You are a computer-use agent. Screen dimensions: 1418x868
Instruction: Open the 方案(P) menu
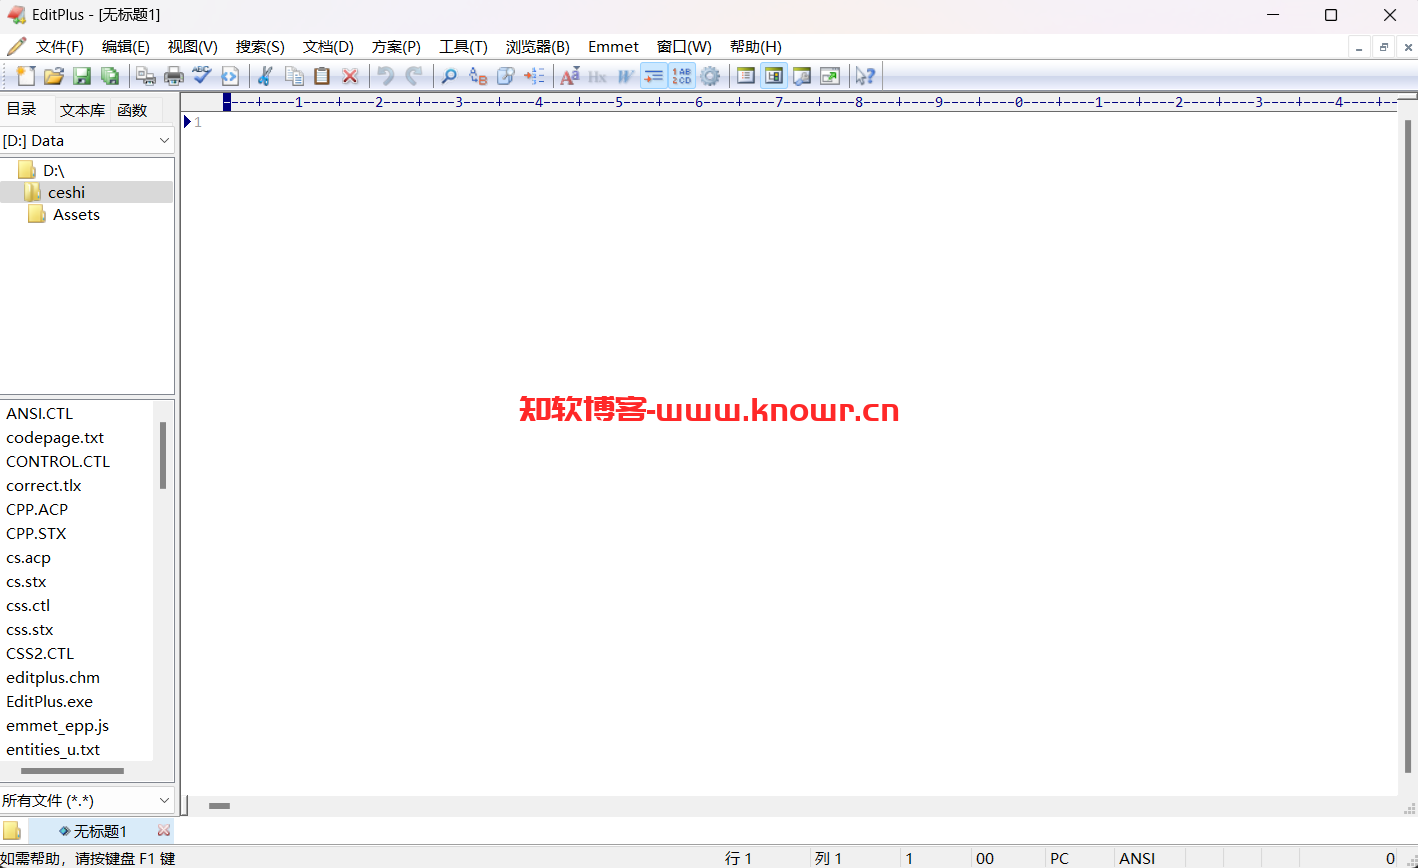click(x=396, y=47)
